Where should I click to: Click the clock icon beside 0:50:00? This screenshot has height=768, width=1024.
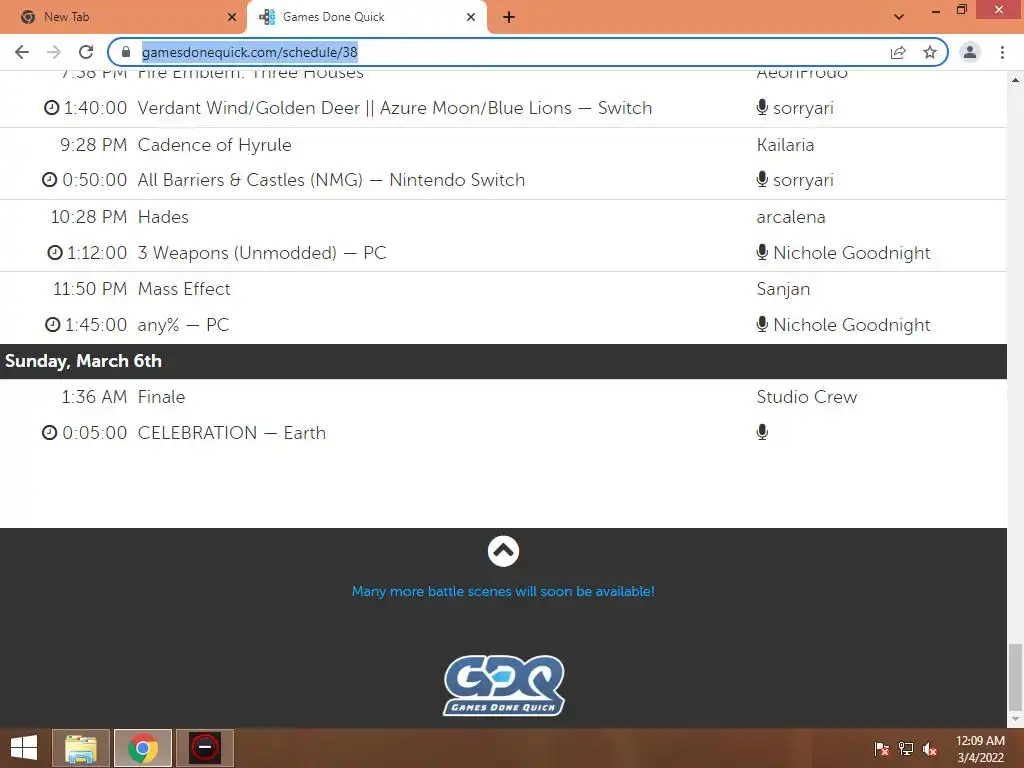(x=50, y=180)
